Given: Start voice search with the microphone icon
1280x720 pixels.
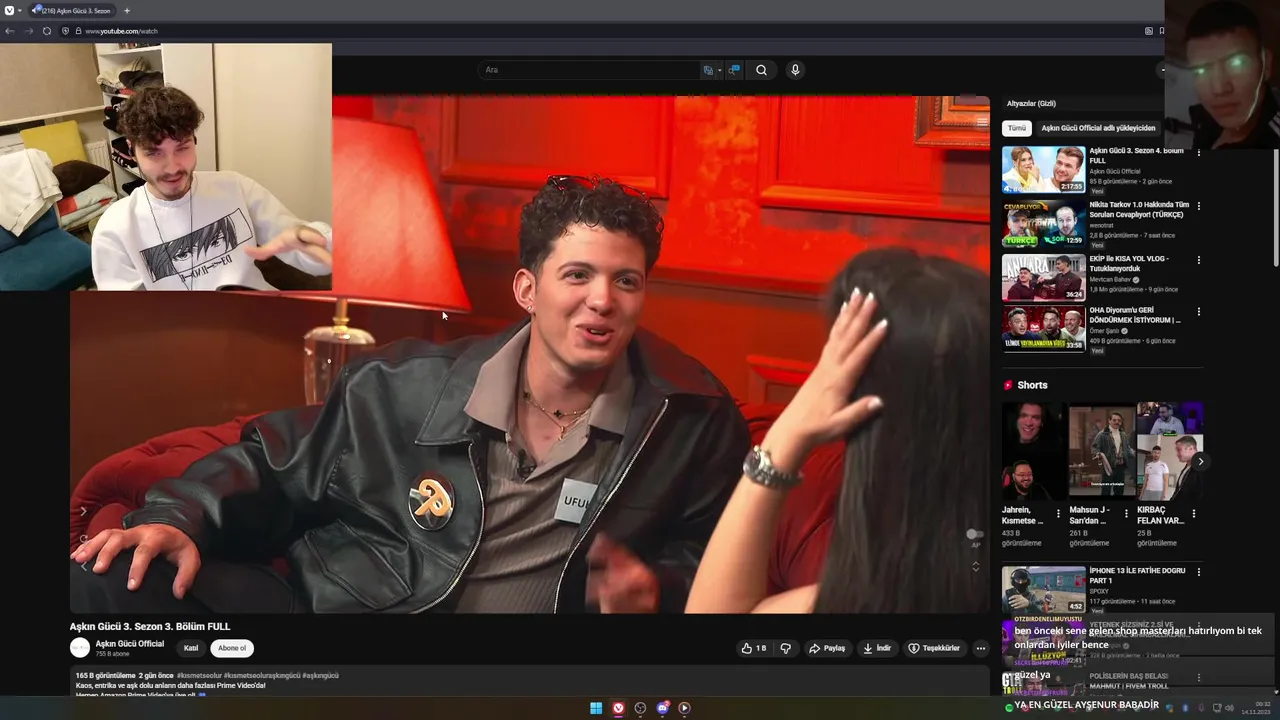Looking at the screenshot, I should coord(795,70).
